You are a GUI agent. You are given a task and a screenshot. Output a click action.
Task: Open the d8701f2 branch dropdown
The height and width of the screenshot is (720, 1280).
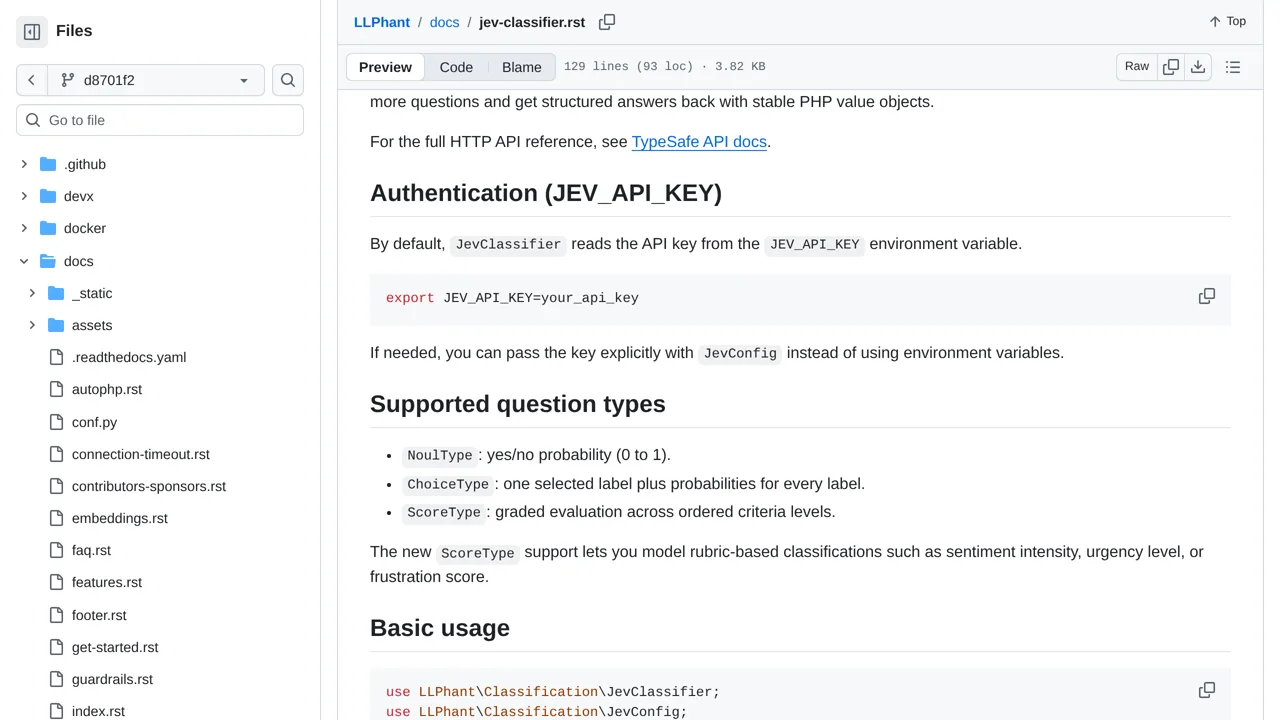(x=156, y=80)
